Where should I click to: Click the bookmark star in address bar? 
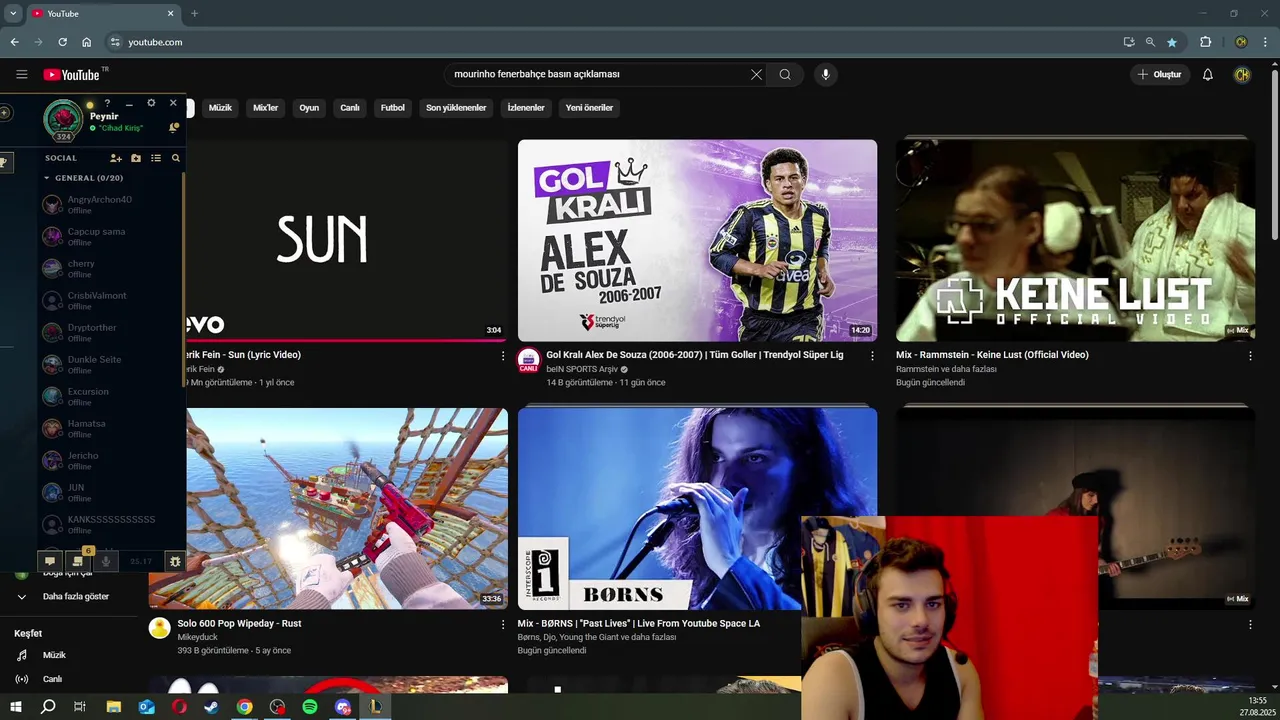point(1172,42)
